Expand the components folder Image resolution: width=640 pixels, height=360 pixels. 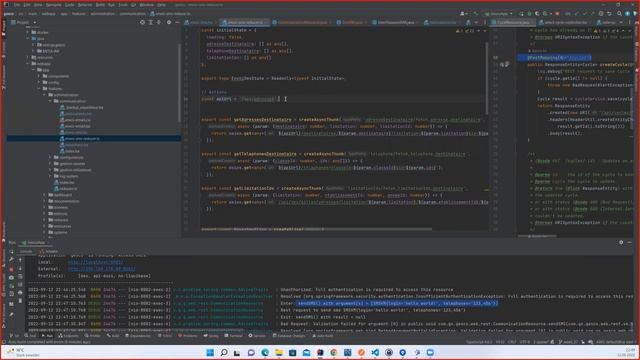pos(40,76)
